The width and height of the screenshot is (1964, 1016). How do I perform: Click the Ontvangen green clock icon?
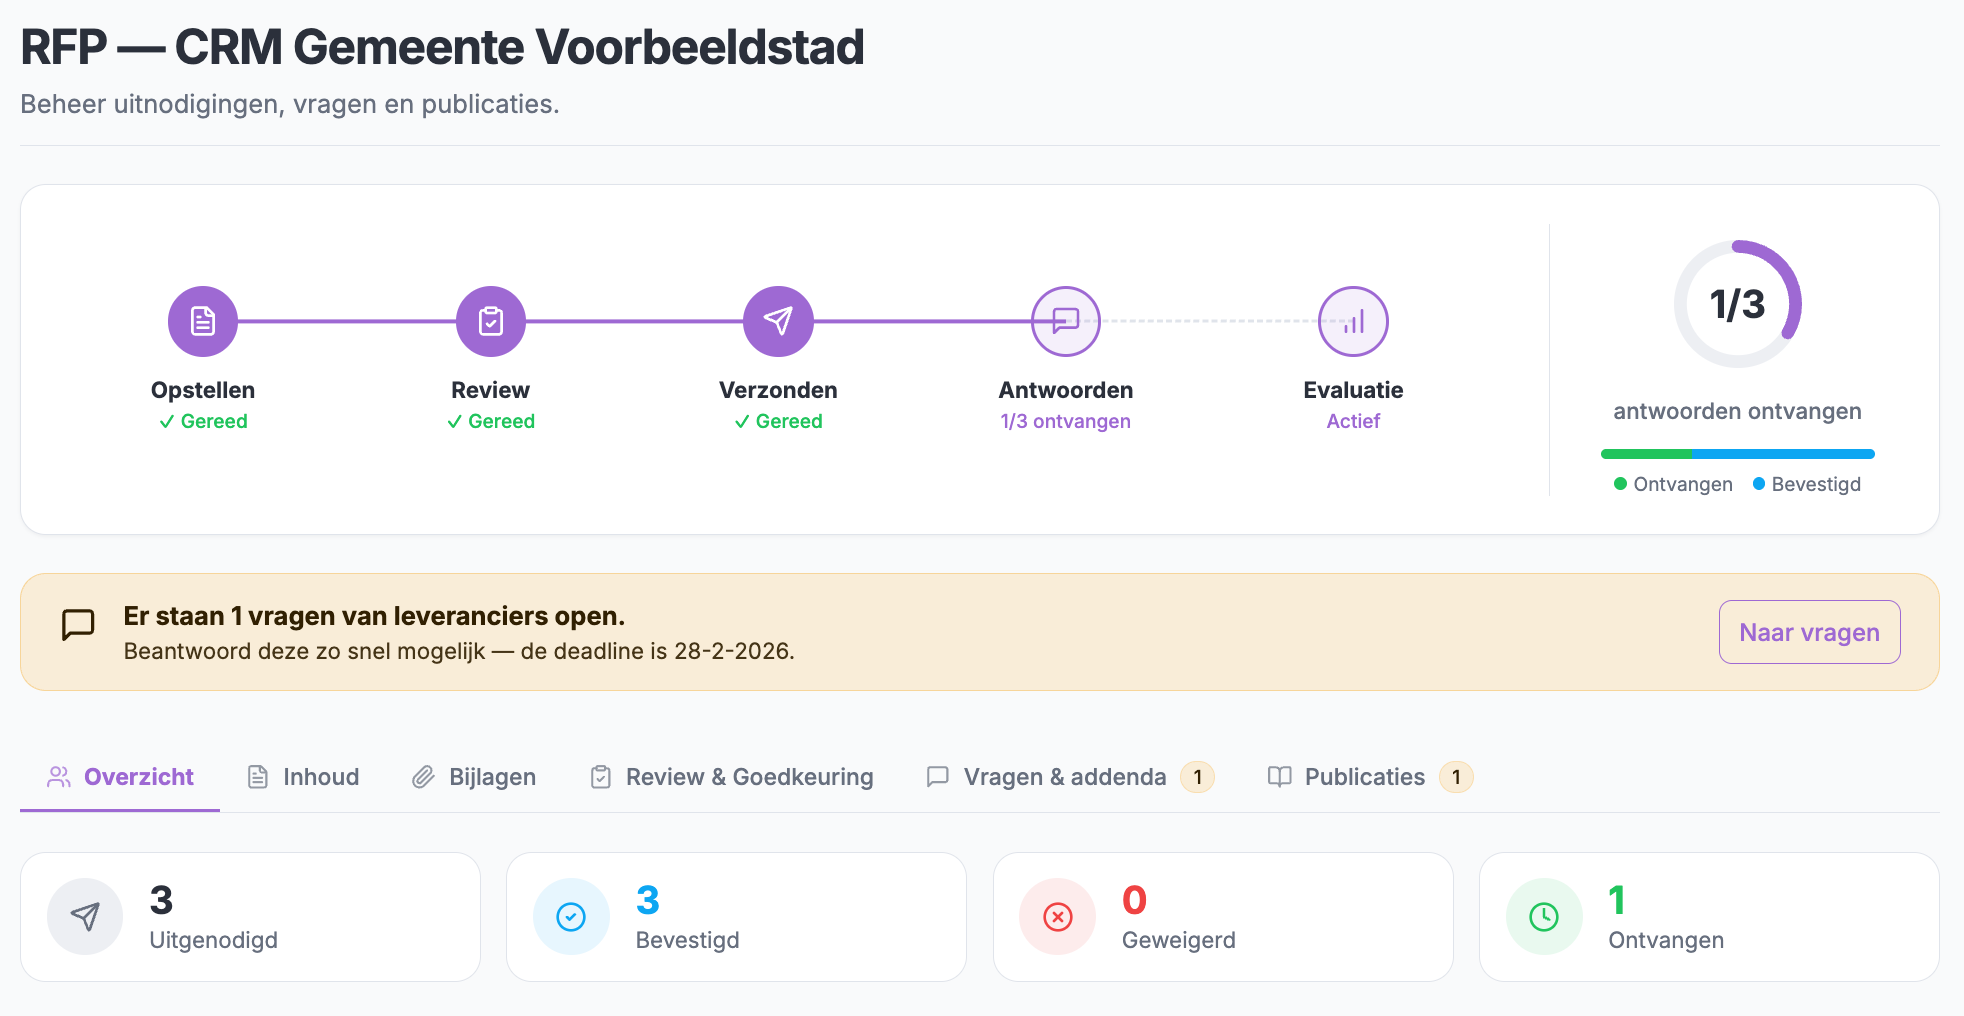pos(1544,916)
